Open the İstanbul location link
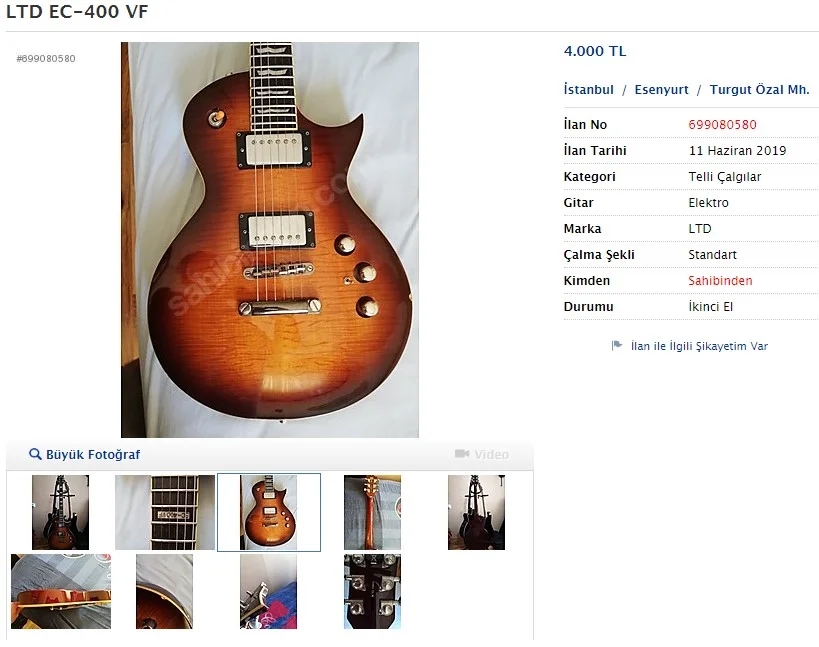Viewport: 819px width, 647px height. [x=589, y=89]
